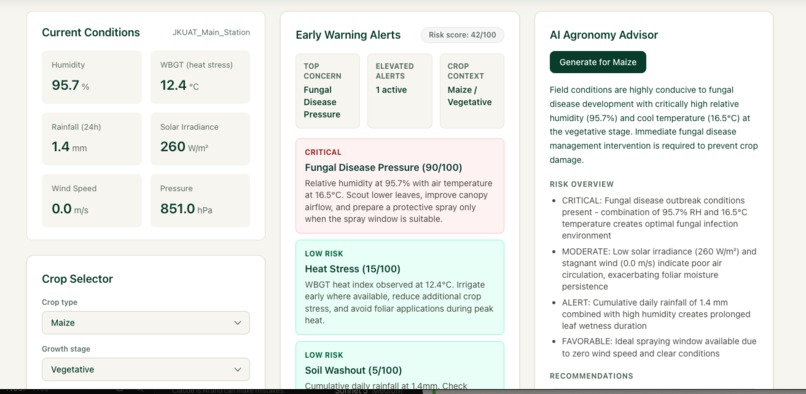Click the Generate for Maize button
This screenshot has height=394, width=806.
[598, 62]
